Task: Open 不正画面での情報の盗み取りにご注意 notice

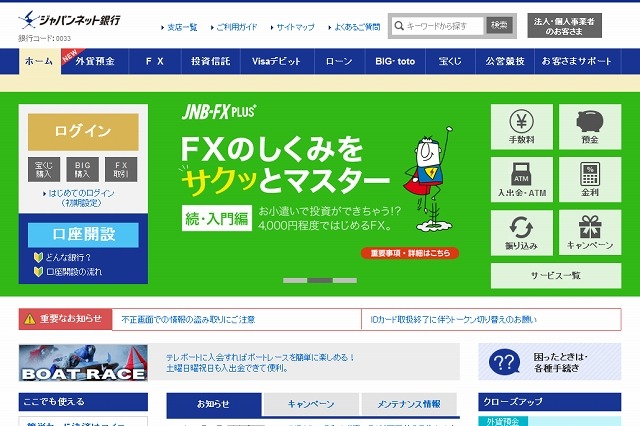Action: pos(188,320)
